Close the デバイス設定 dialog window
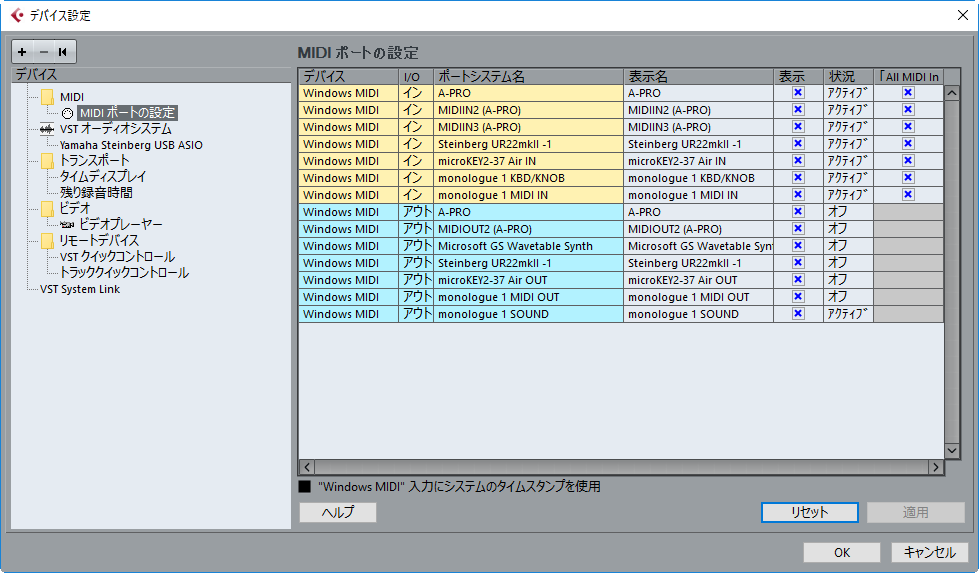The height and width of the screenshot is (573, 979). [963, 15]
